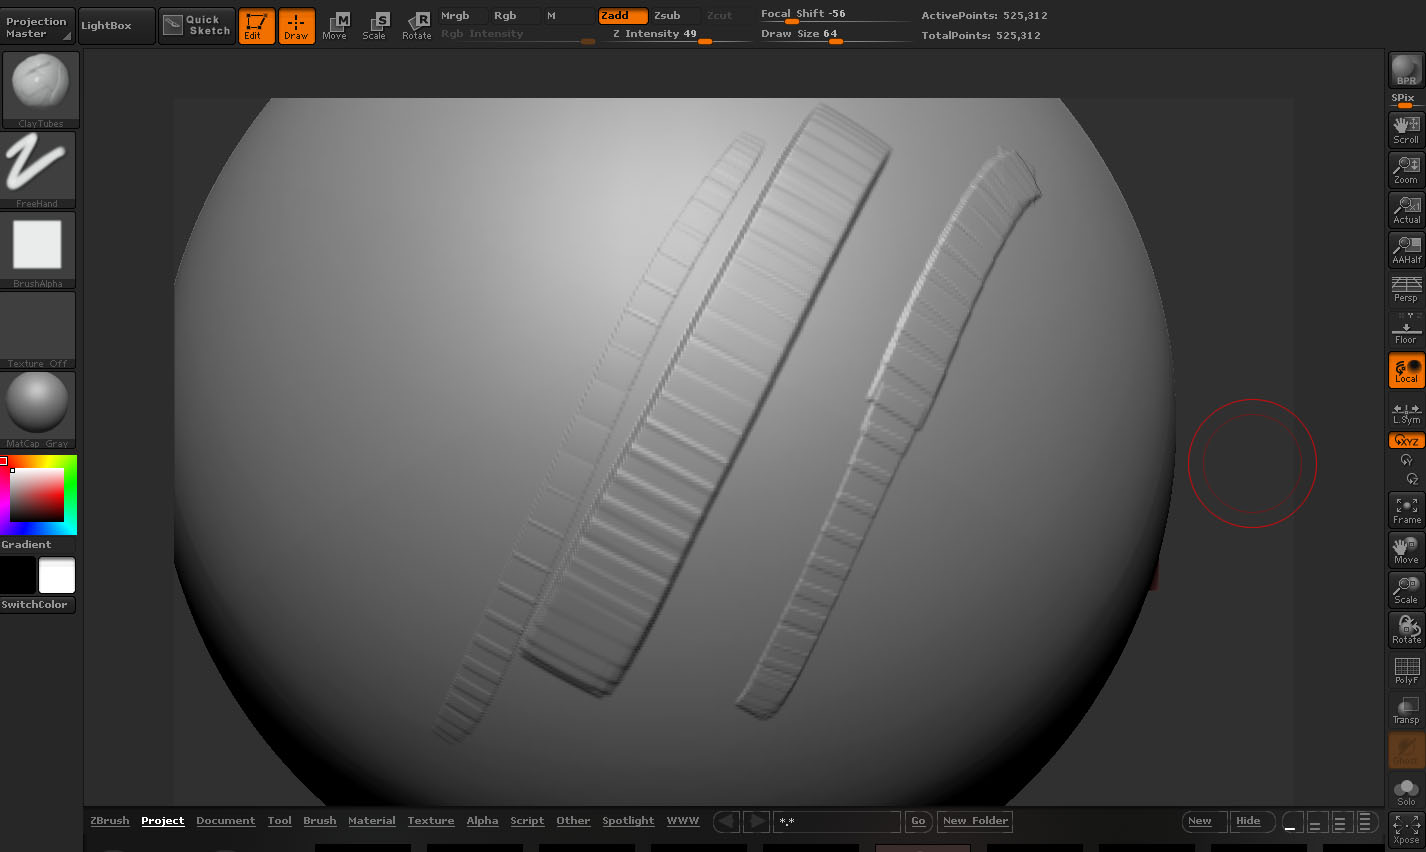Toggle Transp transparency
This screenshot has height=852, width=1426.
pyautogui.click(x=1406, y=710)
